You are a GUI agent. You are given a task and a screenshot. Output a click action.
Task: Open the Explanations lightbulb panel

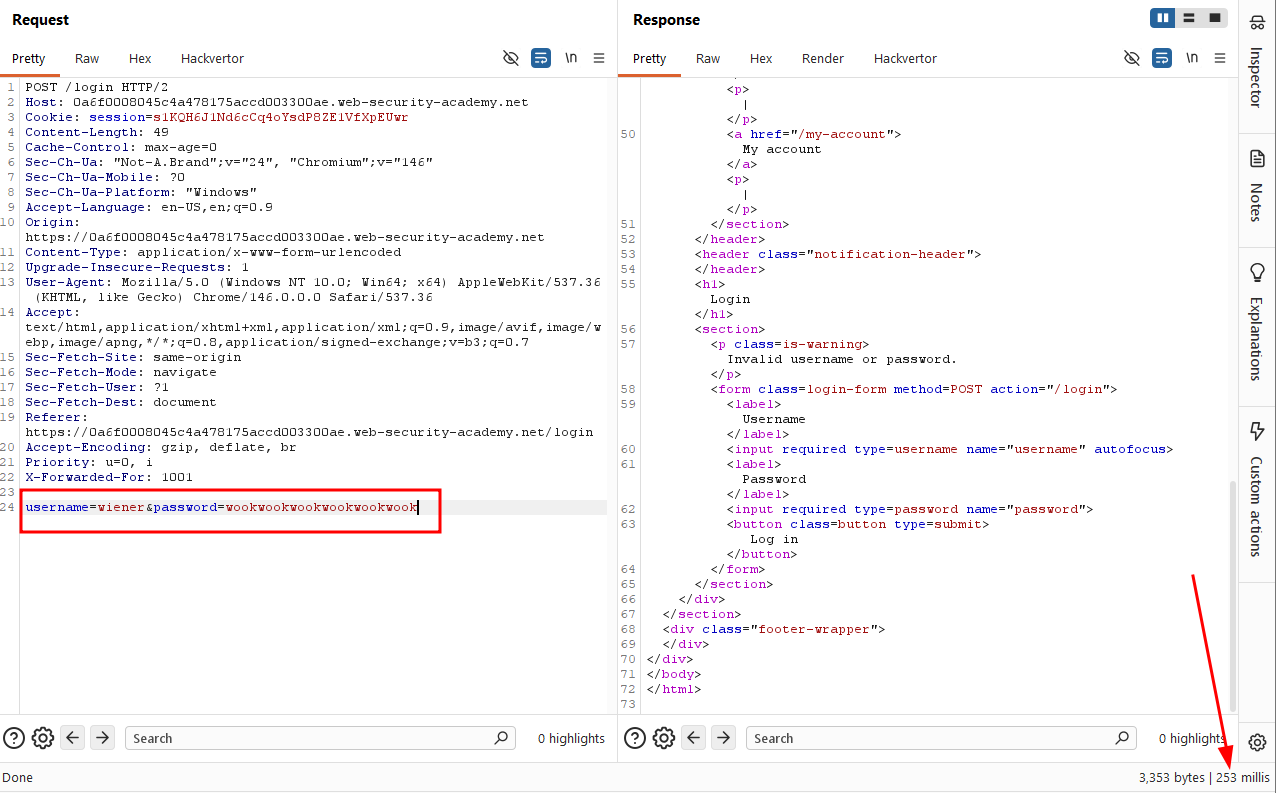[x=1257, y=322]
